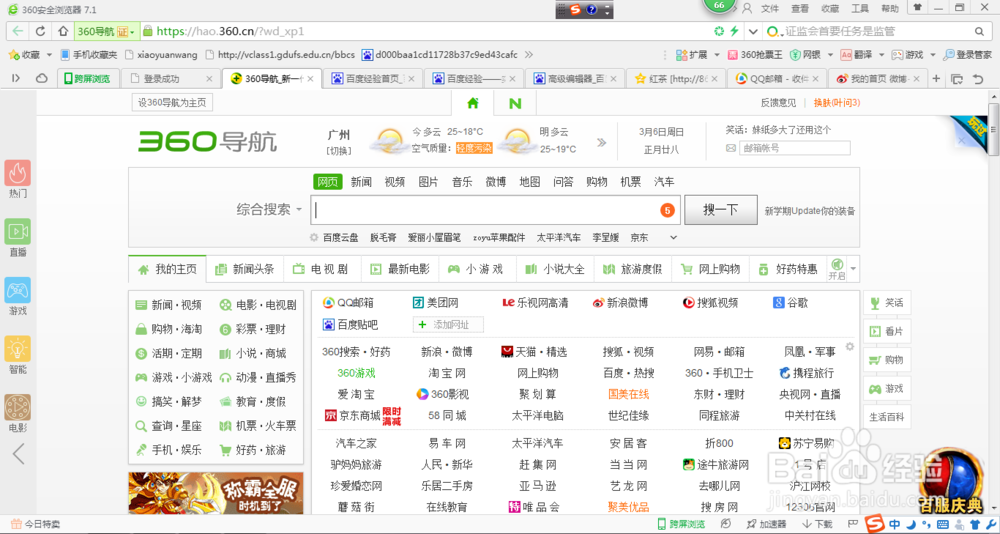Screen dimensions: 1000x534
Task: Toggle 跨屏浏览 in the status bar
Action: (x=680, y=524)
